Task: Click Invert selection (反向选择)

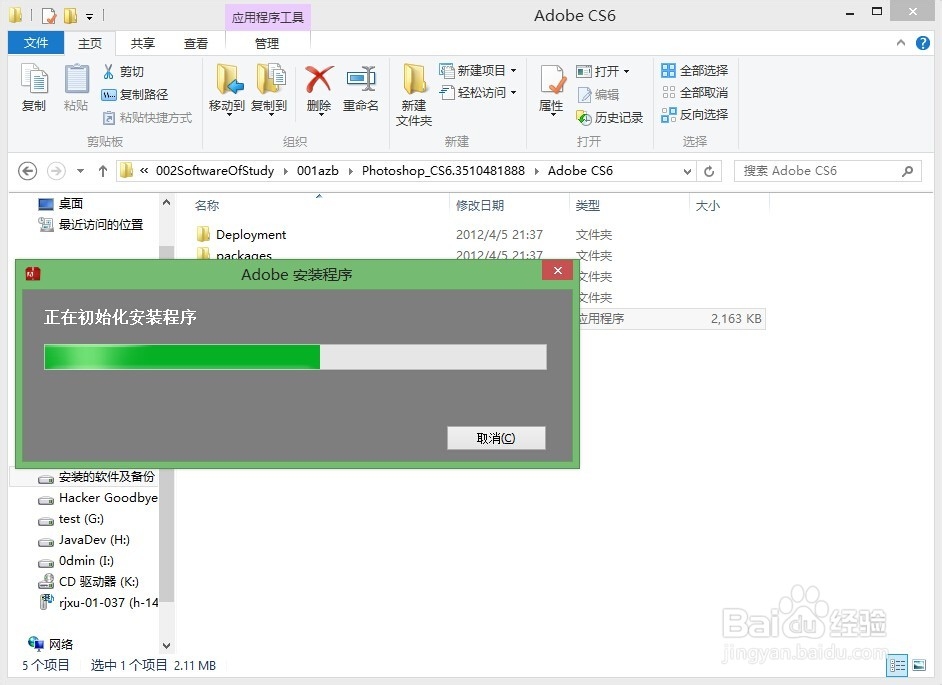Action: click(694, 114)
